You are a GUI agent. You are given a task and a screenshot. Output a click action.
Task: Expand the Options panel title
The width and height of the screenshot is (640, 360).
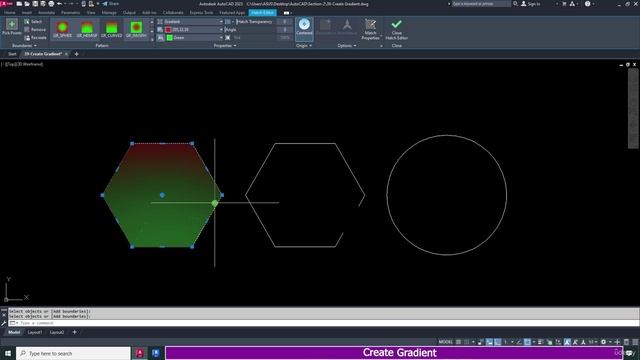(x=347, y=46)
